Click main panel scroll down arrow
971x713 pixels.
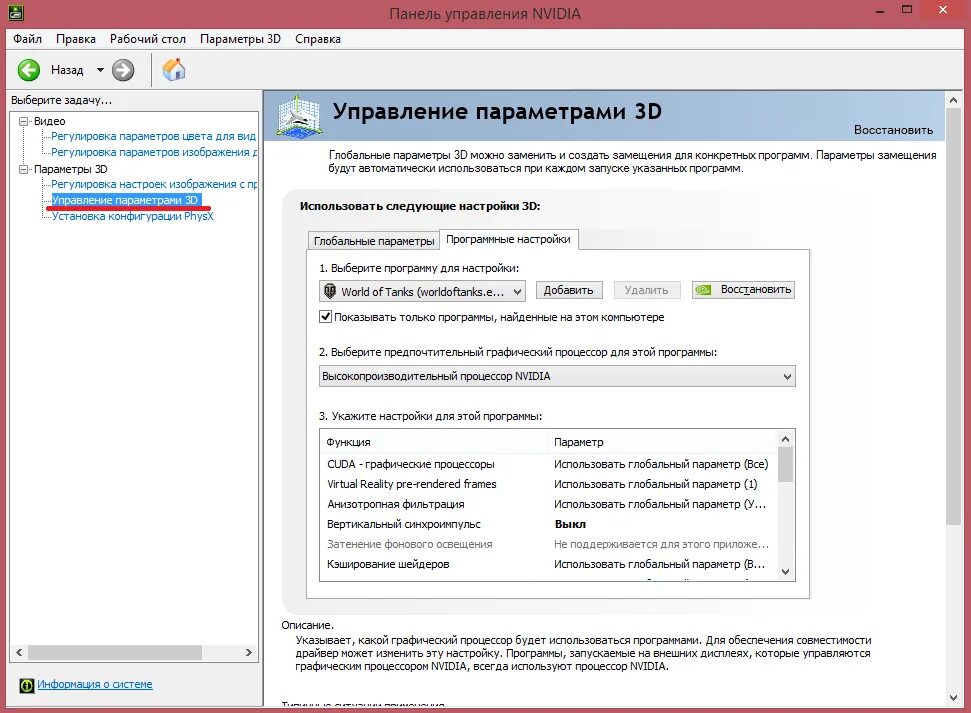point(953,698)
